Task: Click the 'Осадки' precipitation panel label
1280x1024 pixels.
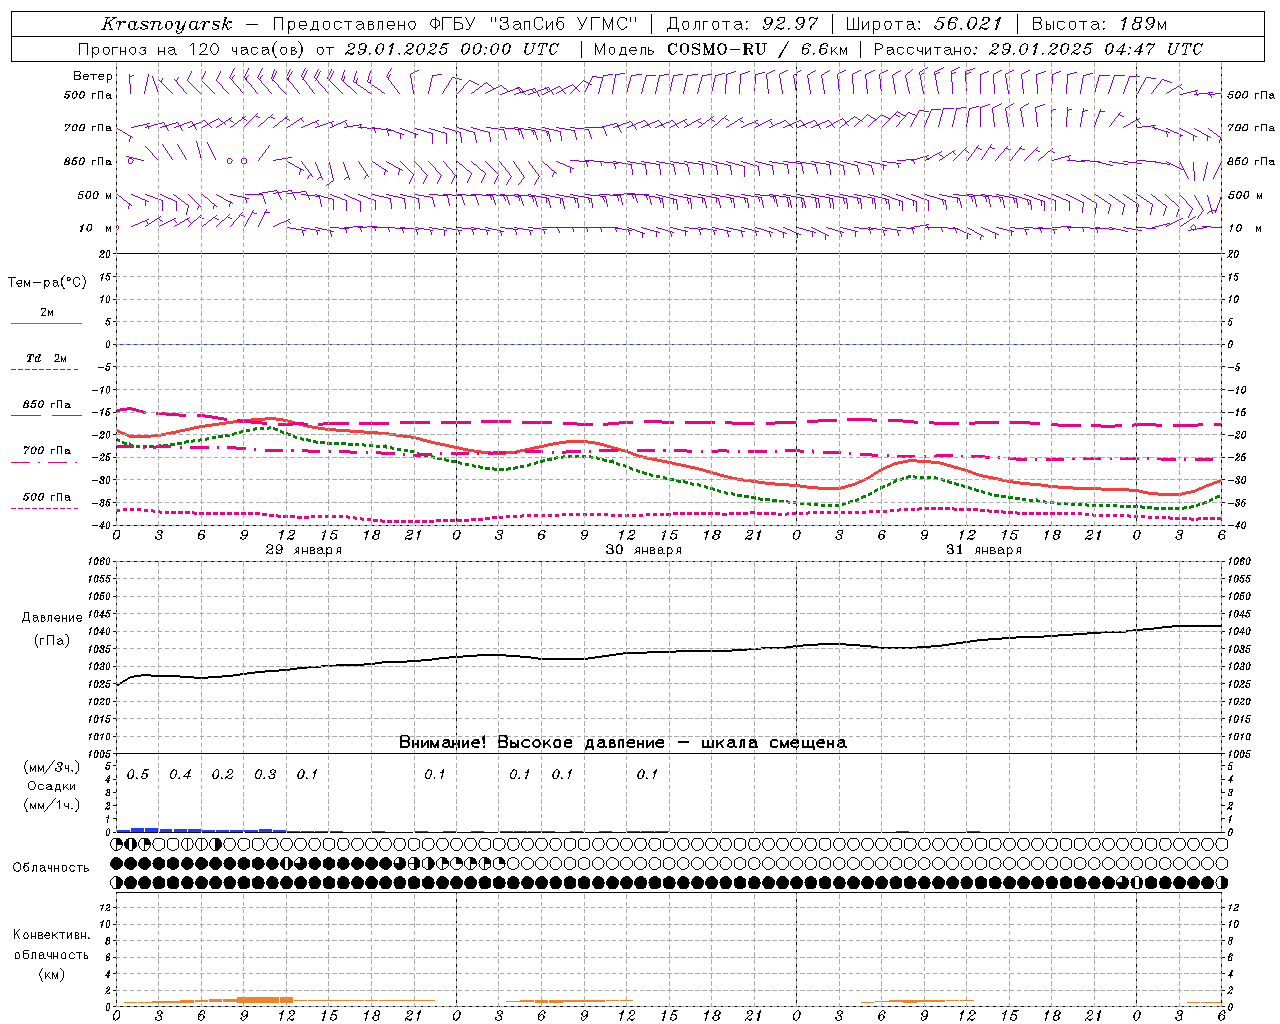Action: (52, 786)
